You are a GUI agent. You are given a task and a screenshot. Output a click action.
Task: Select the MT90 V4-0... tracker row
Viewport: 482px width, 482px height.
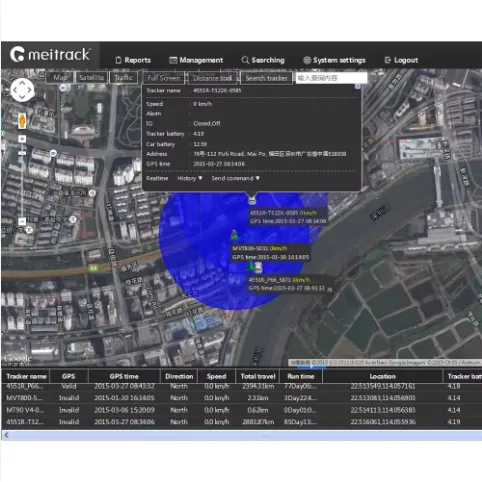(242, 410)
